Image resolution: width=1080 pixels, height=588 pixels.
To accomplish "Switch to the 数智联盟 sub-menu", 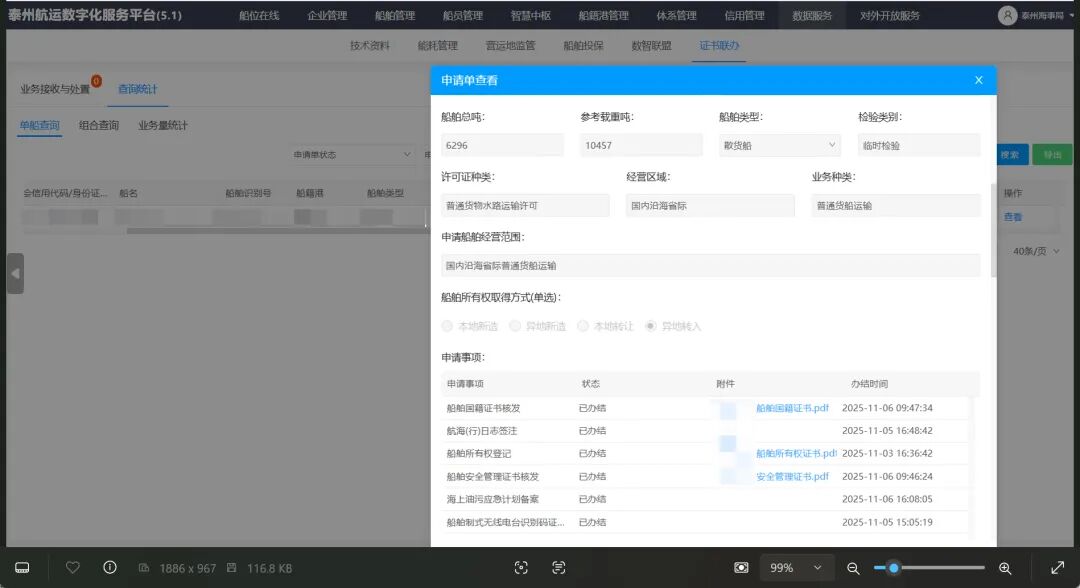I will click(652, 45).
